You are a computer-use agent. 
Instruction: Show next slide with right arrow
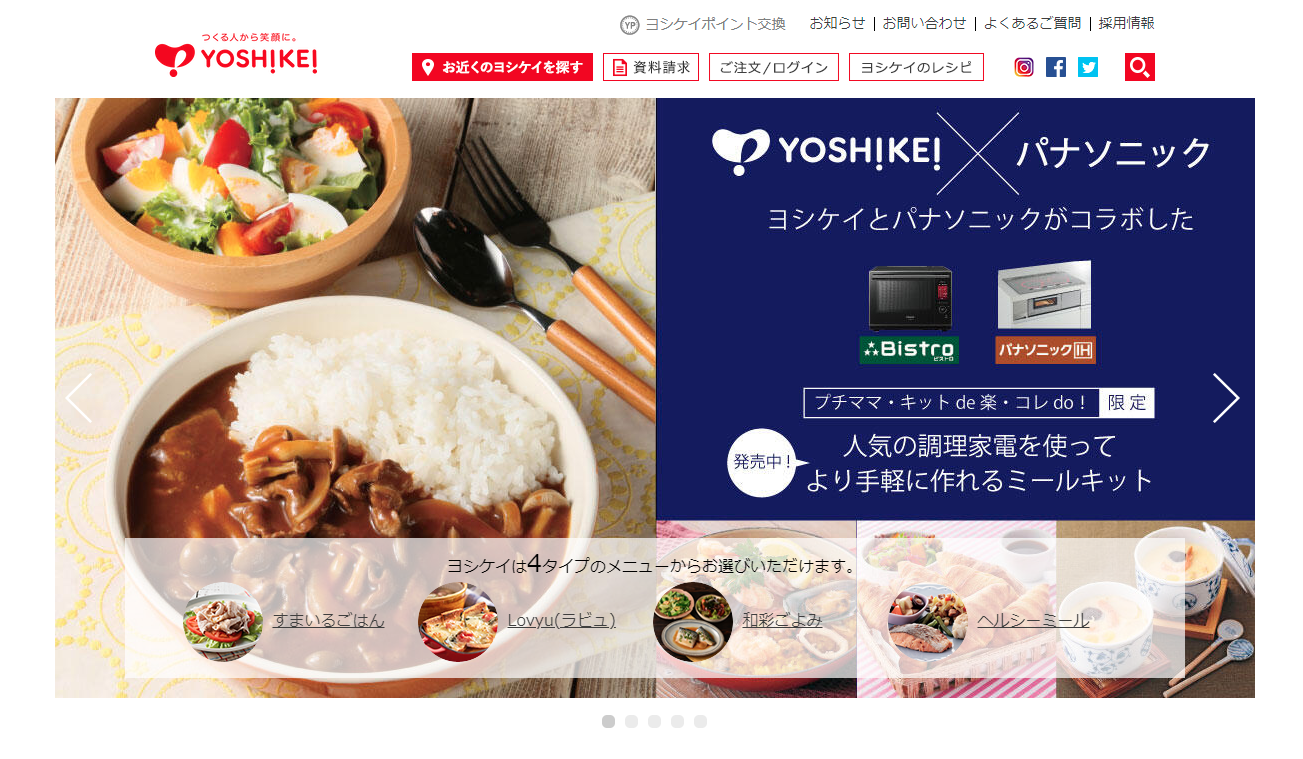1226,398
